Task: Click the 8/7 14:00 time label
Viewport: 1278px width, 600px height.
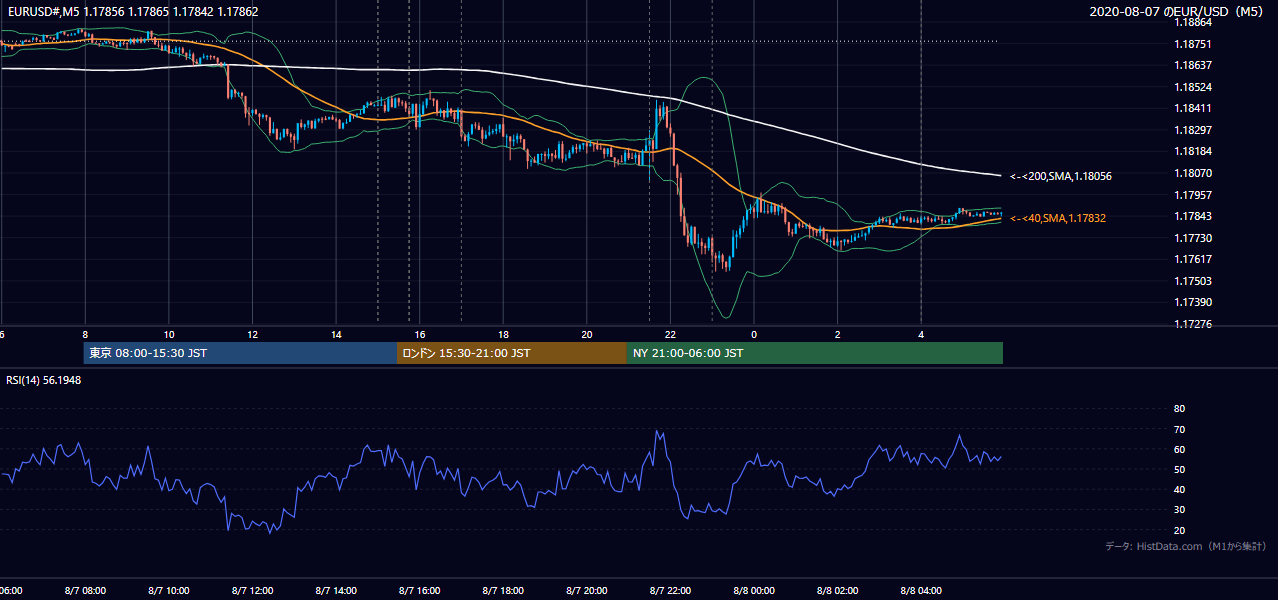Action: coord(335,591)
